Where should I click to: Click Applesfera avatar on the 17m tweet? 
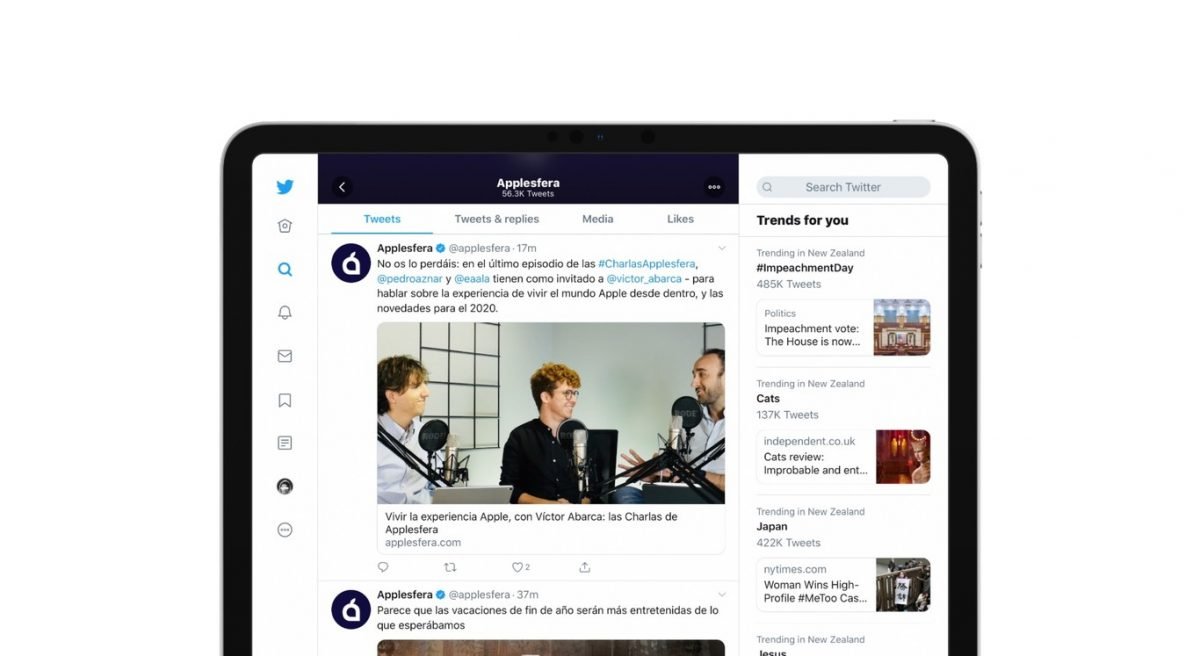(351, 262)
